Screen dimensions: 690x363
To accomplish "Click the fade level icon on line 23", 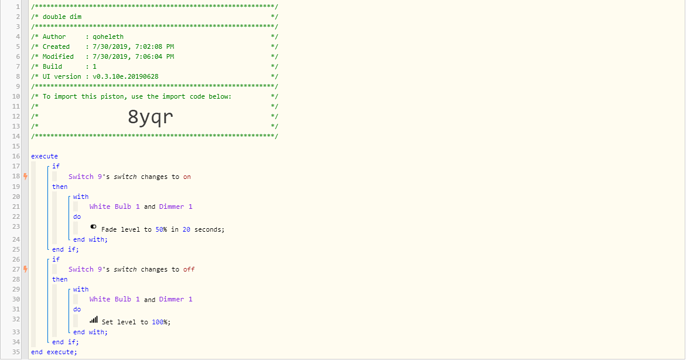I will [x=93, y=227].
